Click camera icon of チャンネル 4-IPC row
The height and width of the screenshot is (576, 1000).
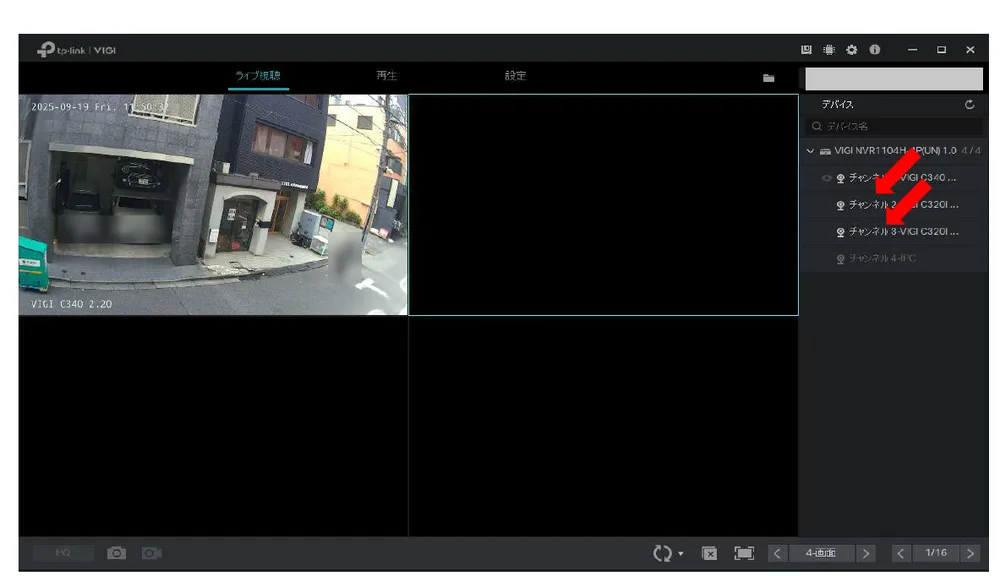pos(841,258)
